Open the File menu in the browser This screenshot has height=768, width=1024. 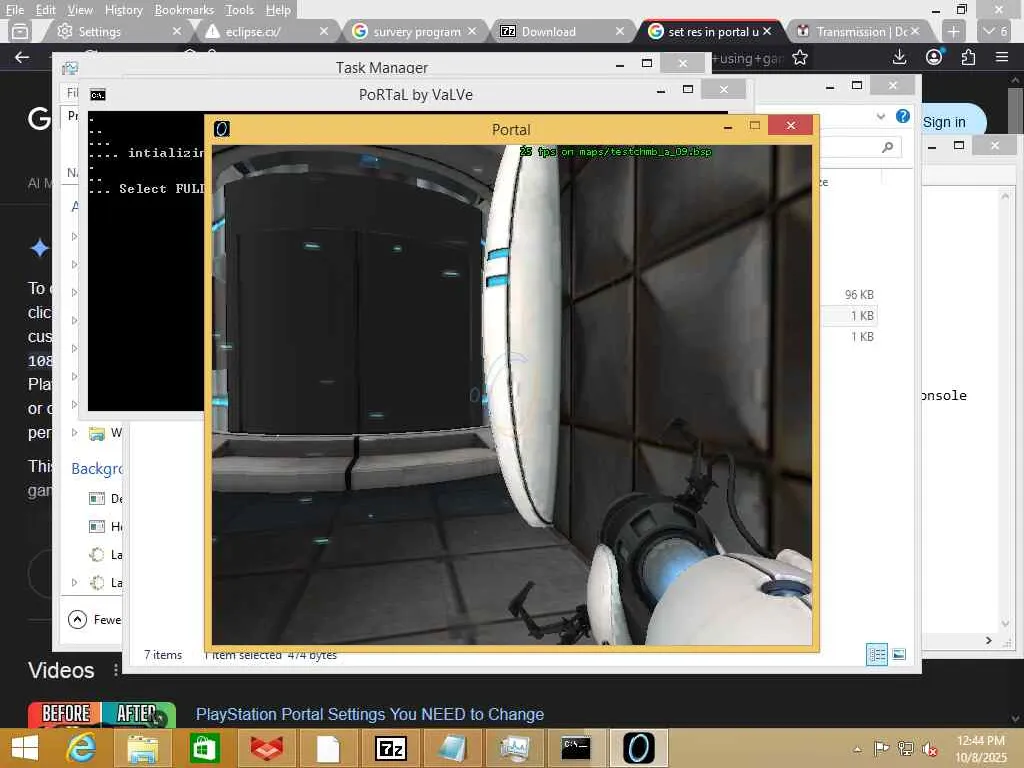coord(14,10)
